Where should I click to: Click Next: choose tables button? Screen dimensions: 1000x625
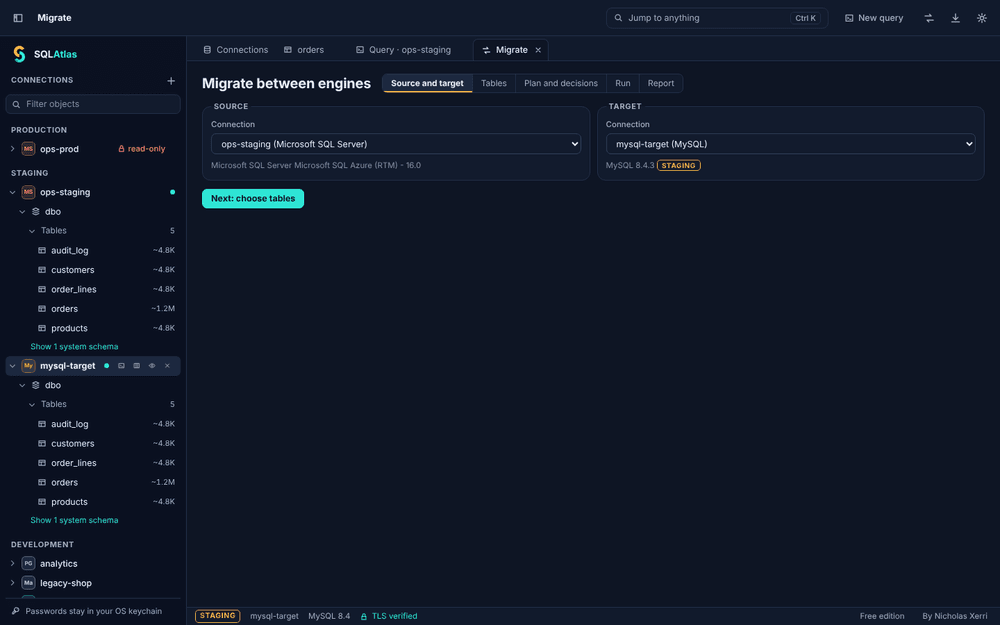tap(253, 198)
